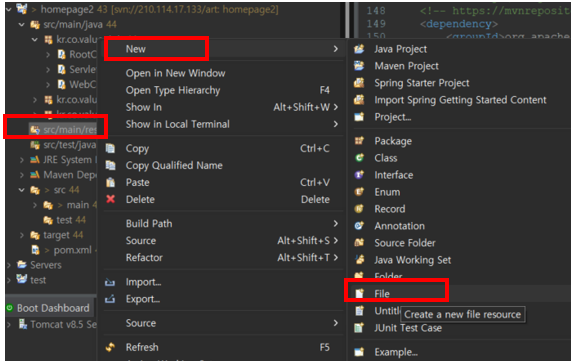
Task: Click the Interface icon in New submenu
Action: click(359, 175)
